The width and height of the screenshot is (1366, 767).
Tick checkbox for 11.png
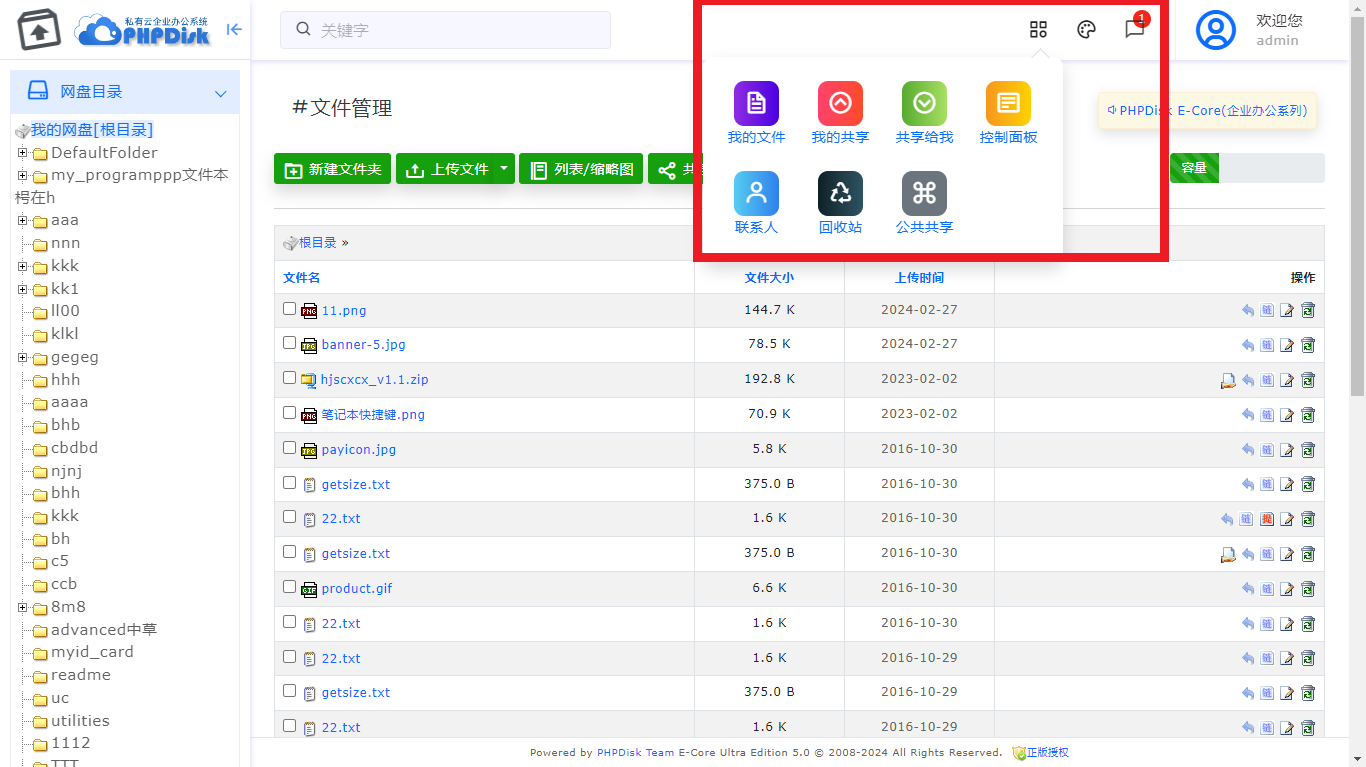coord(290,309)
